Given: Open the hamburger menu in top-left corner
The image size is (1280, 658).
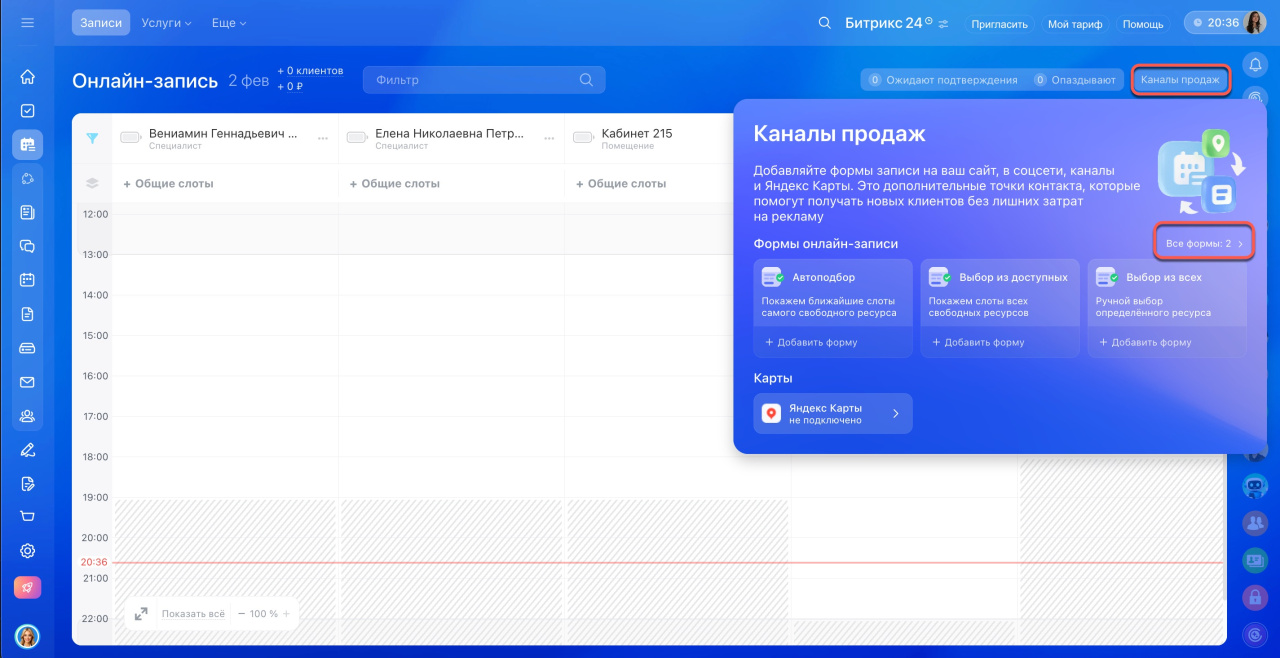Looking at the screenshot, I should (x=27, y=22).
